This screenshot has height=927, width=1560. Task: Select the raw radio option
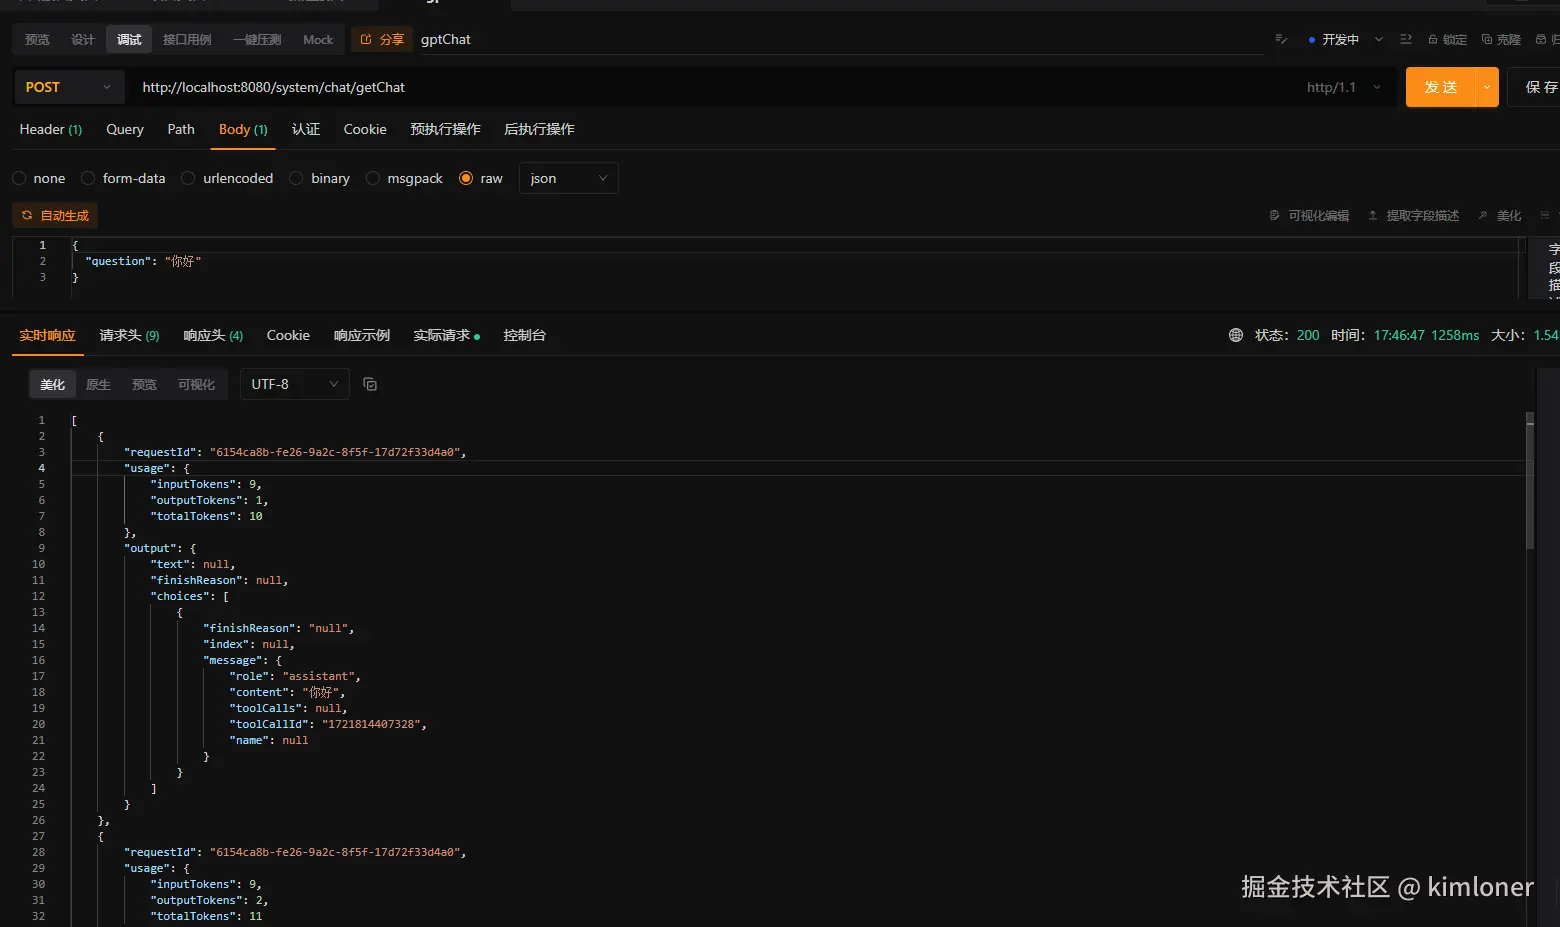point(466,178)
